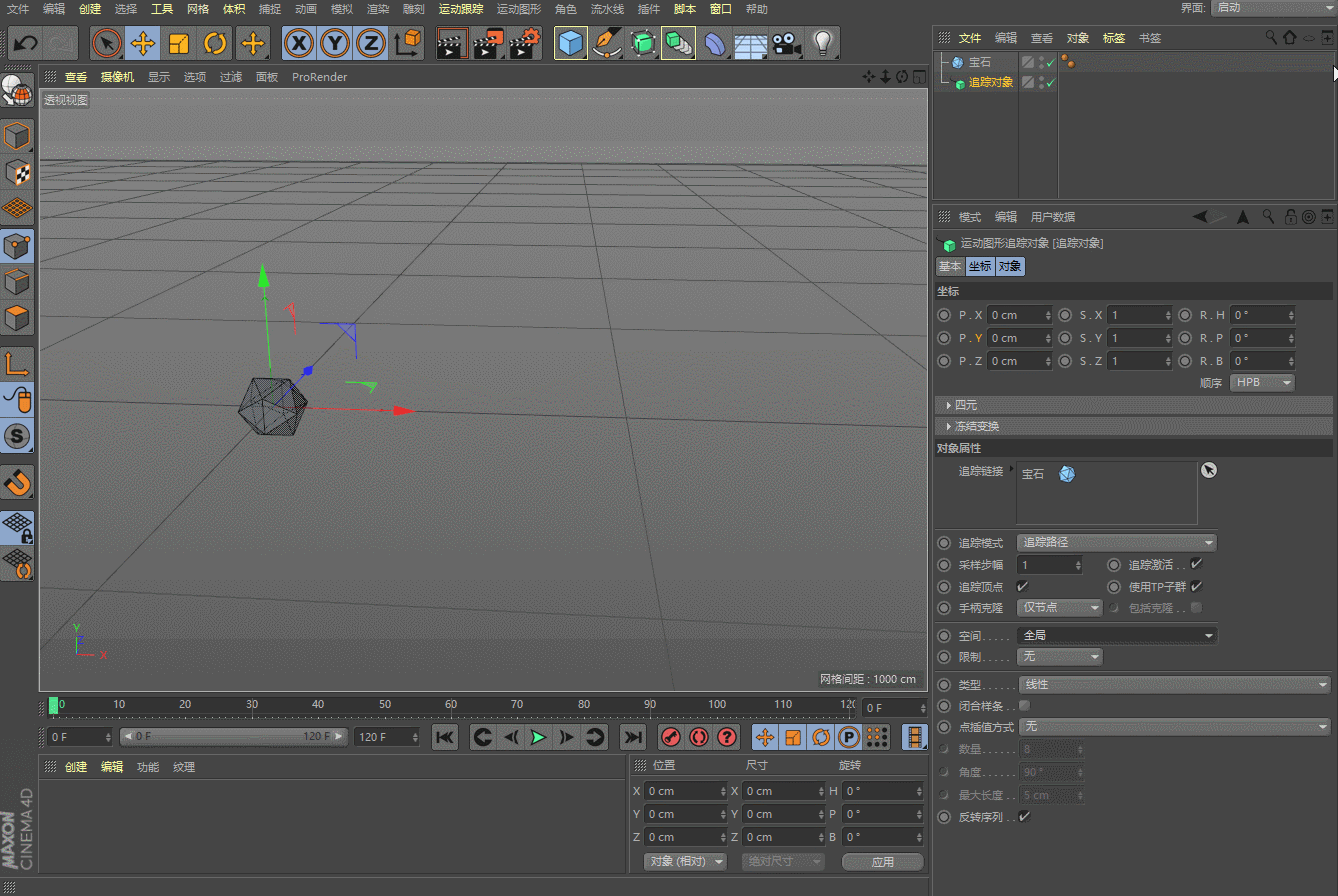Open the spline pen tool
The height and width of the screenshot is (896, 1338).
pos(606,43)
